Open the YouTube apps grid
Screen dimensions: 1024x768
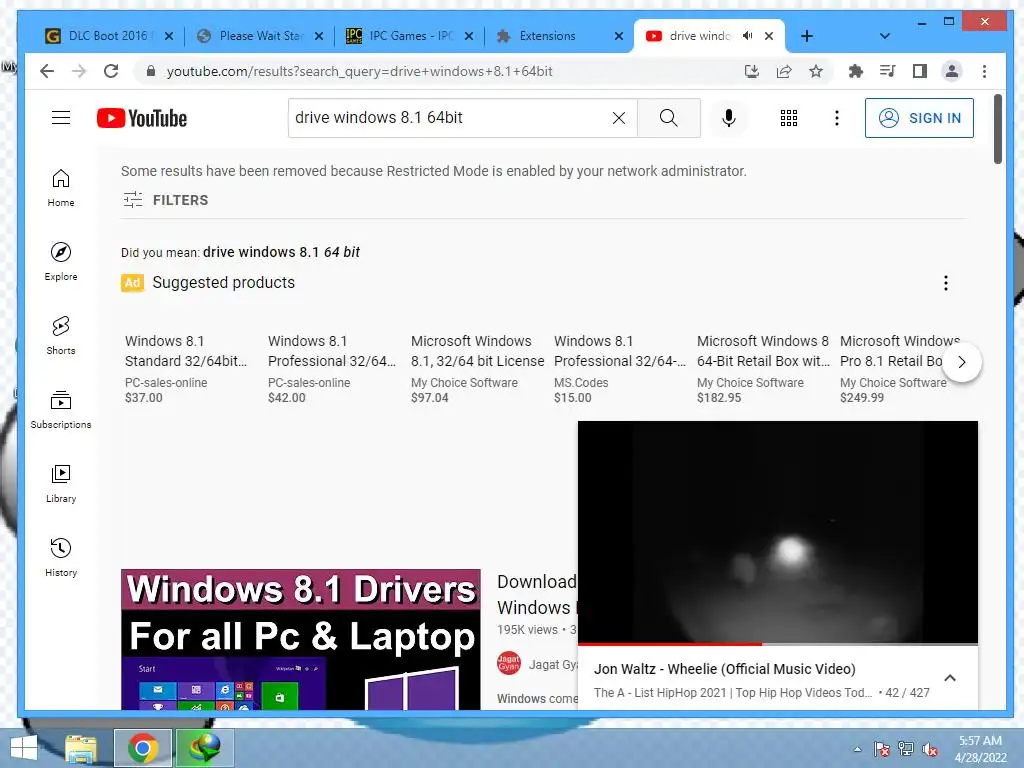coord(789,118)
